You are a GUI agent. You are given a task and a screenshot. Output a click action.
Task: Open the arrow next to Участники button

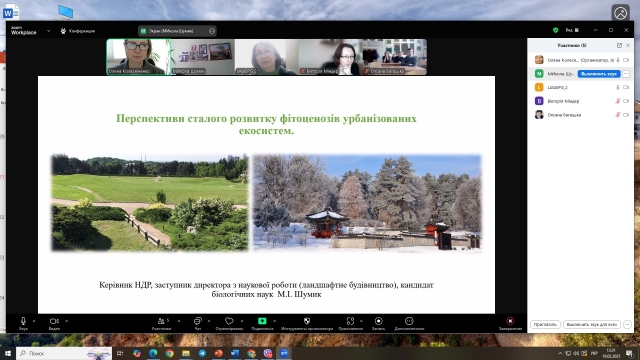179,321
